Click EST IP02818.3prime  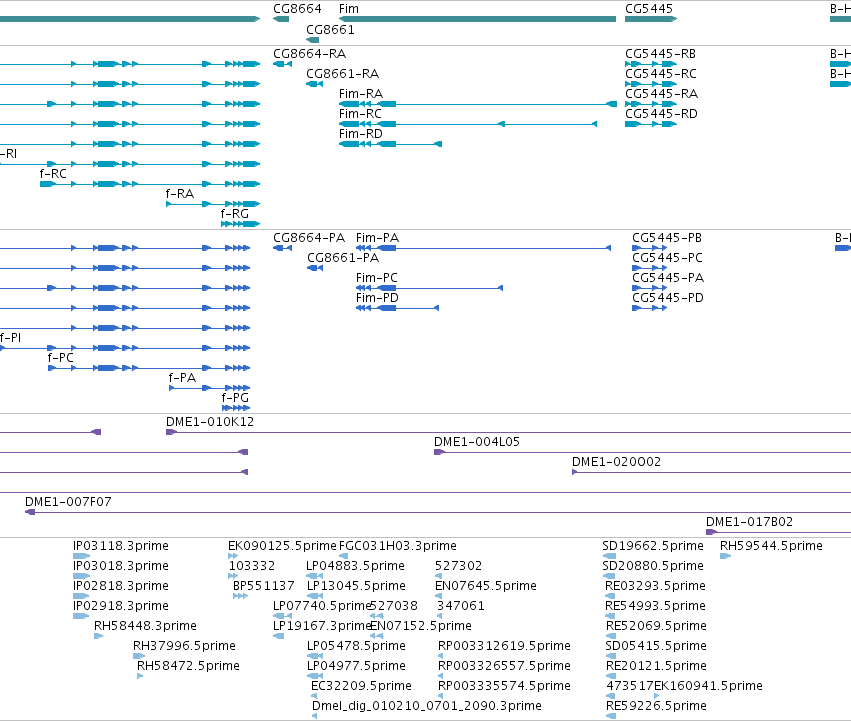tap(121, 586)
